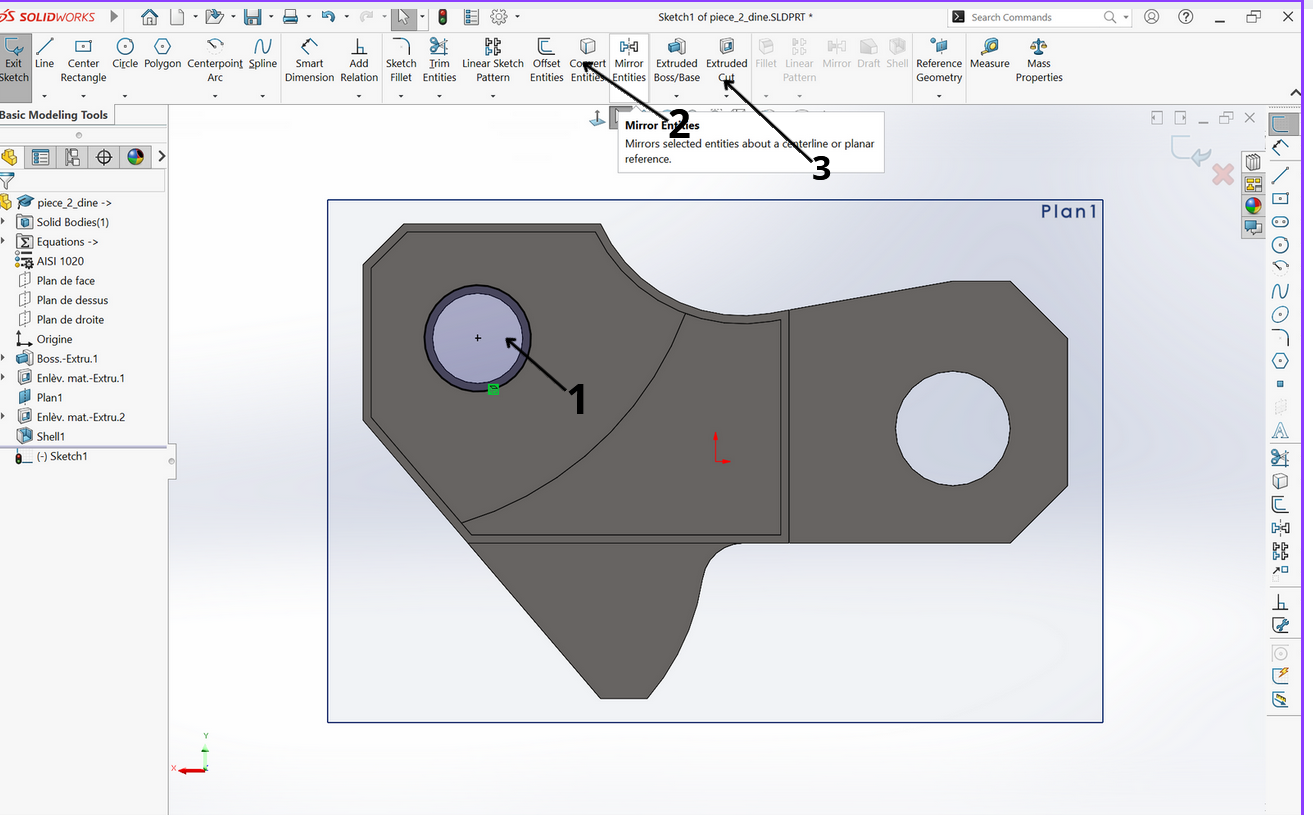Viewport: 1313px width, 815px height.
Task: Pick the Centerpoint Arc tool
Action: click(215, 60)
